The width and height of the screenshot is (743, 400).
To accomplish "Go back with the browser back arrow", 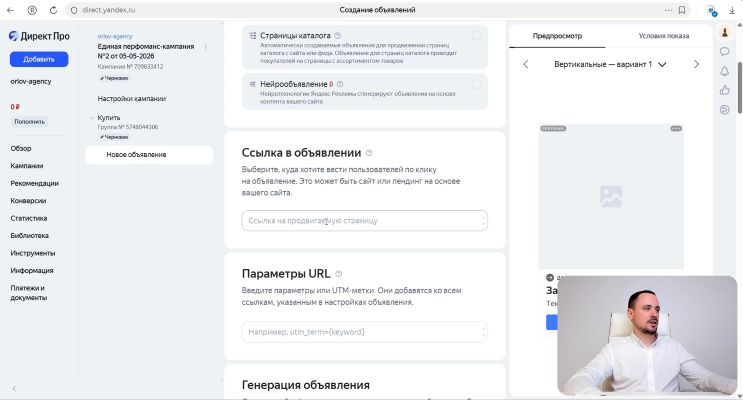I will (10, 10).
